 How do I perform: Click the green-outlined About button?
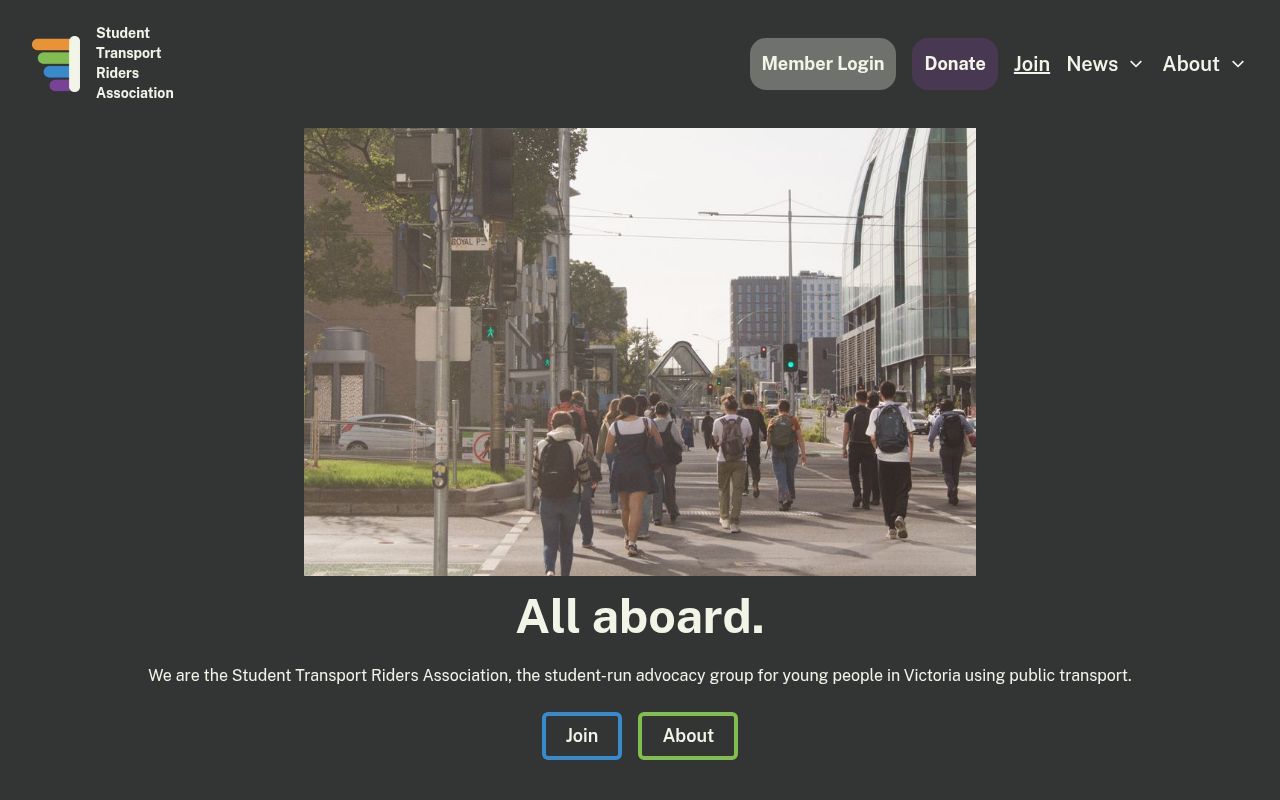click(x=688, y=736)
